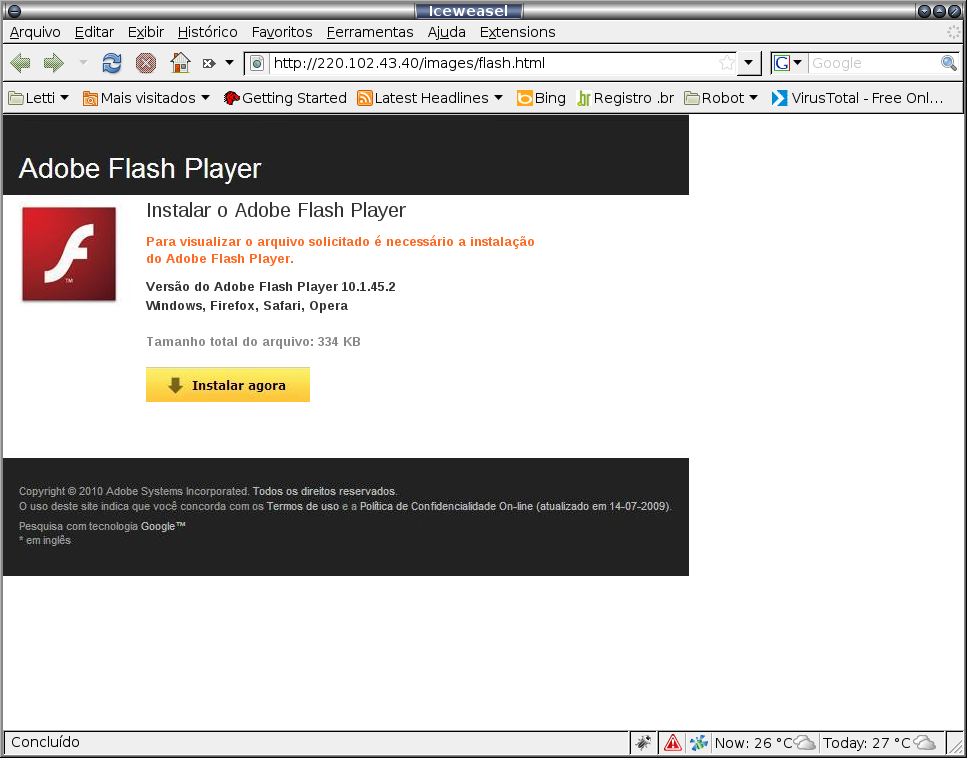
Task: Expand the Mais visitados bookmark folder
Action: pos(147,98)
